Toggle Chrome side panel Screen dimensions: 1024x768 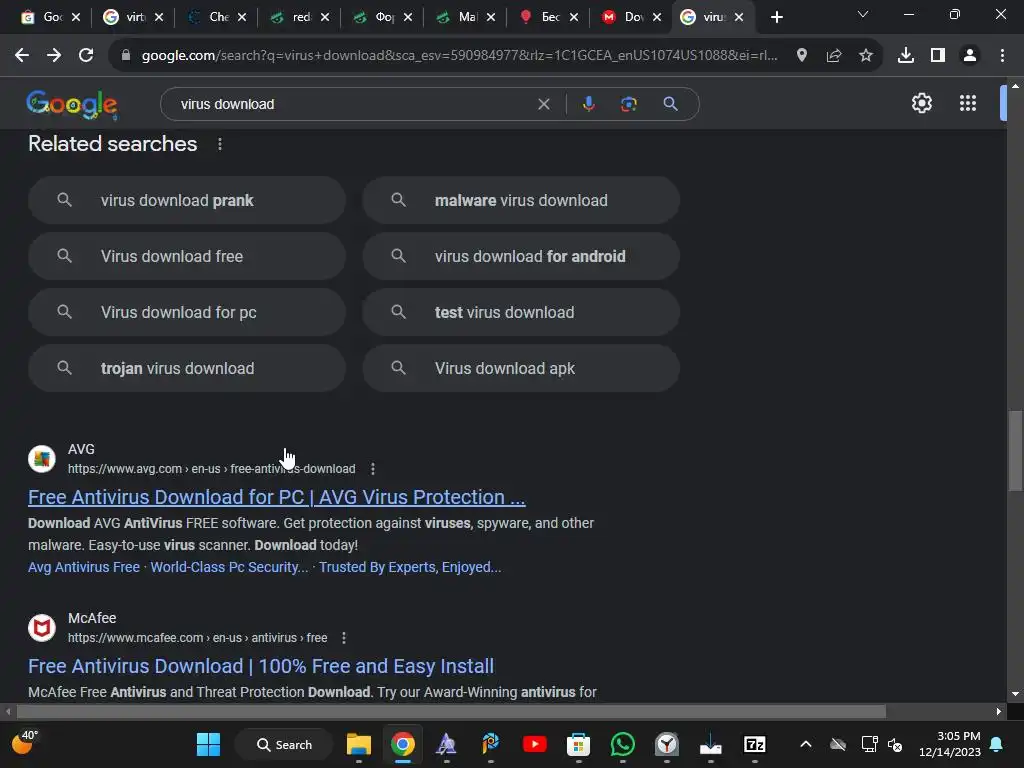coord(938,56)
